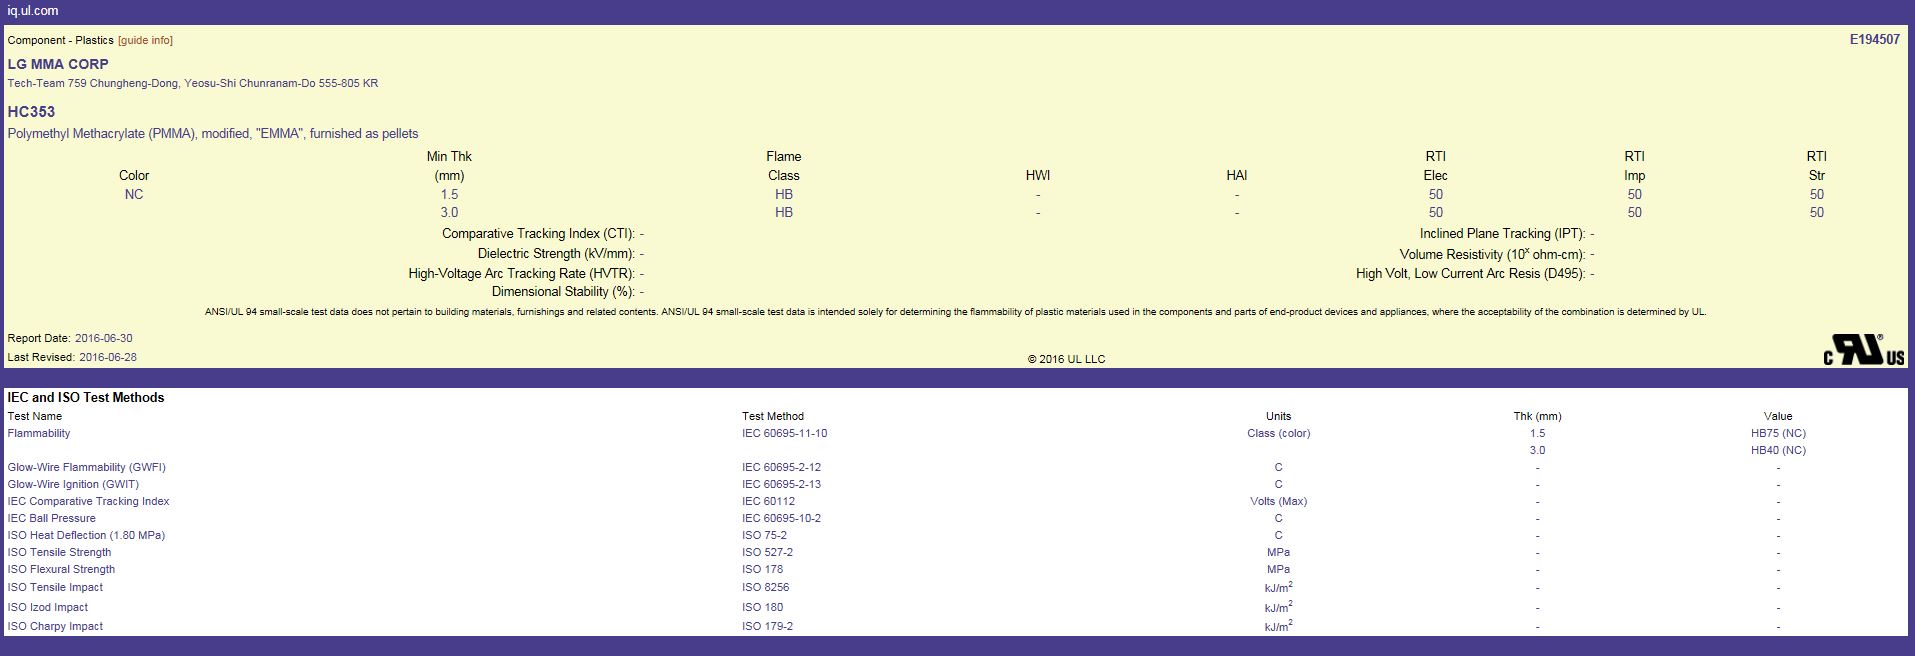This screenshot has height=656, width=1915.
Task: Click the Volts (Max) units cell
Action: click(x=1278, y=501)
